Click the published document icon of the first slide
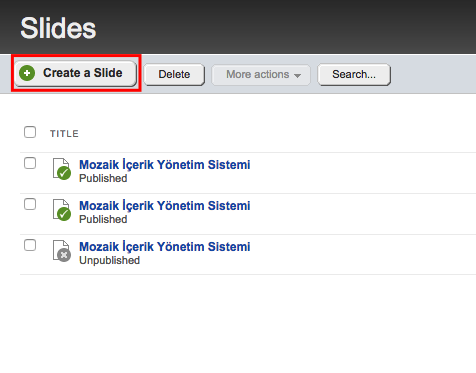Viewport: 476px width, 373px height. pos(62,169)
